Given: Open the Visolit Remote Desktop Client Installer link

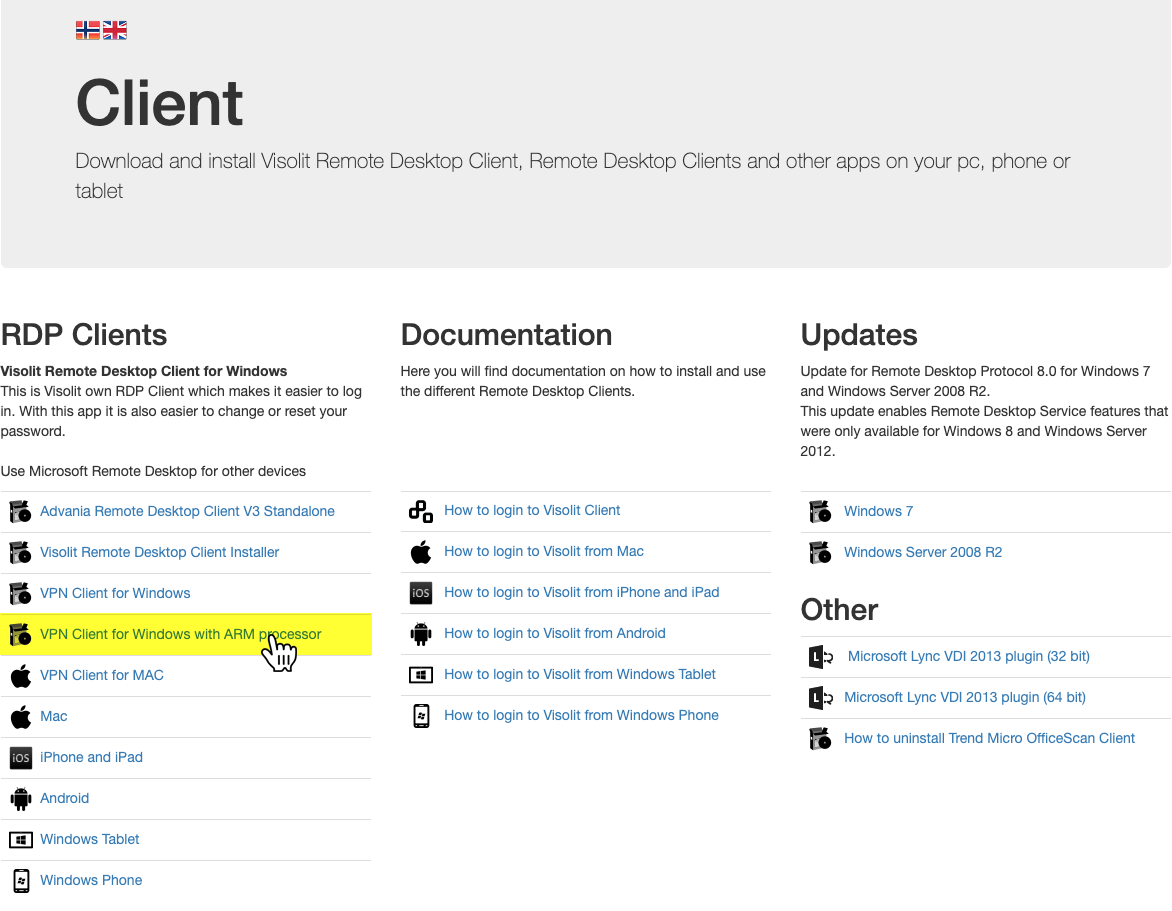Looking at the screenshot, I should pyautogui.click(x=159, y=552).
